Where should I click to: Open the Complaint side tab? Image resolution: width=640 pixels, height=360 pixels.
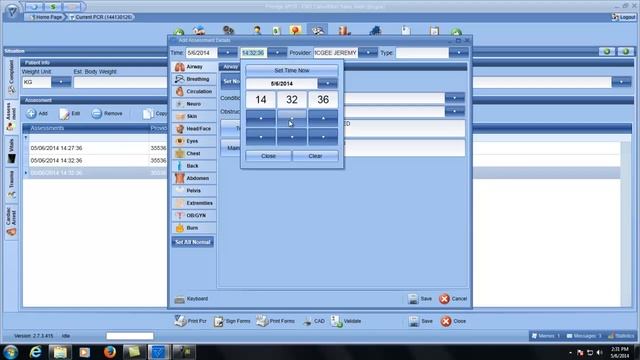[x=11, y=77]
